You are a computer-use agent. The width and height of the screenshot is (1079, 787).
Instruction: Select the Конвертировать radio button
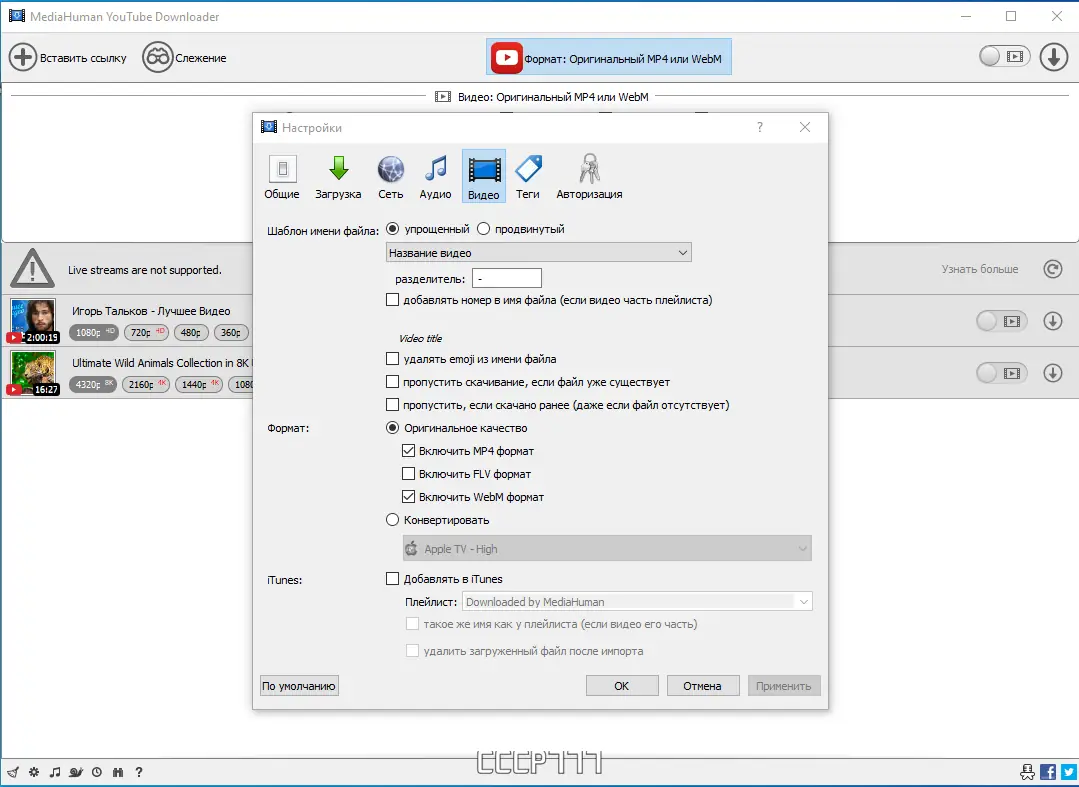392,519
